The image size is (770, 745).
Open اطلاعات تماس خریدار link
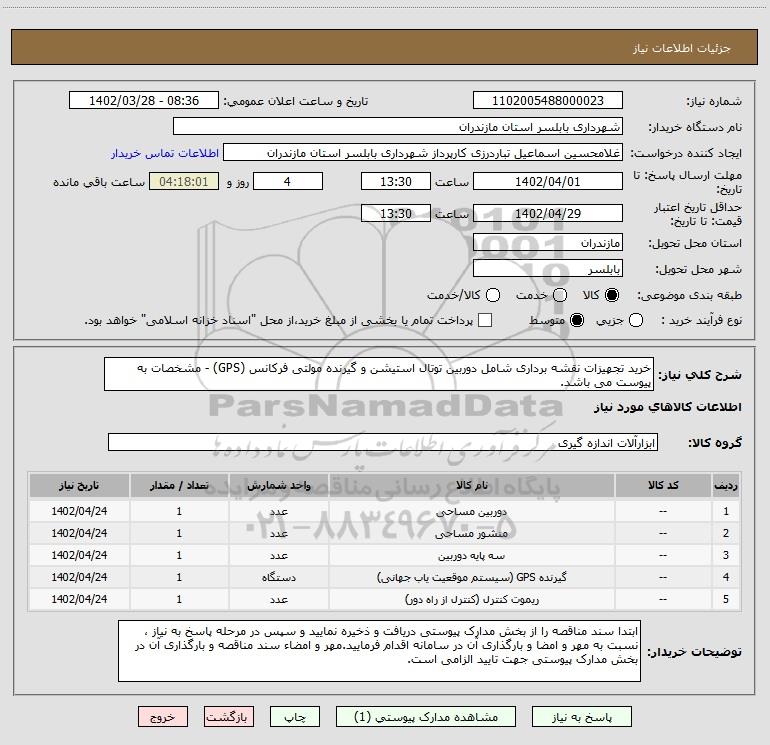pos(165,153)
